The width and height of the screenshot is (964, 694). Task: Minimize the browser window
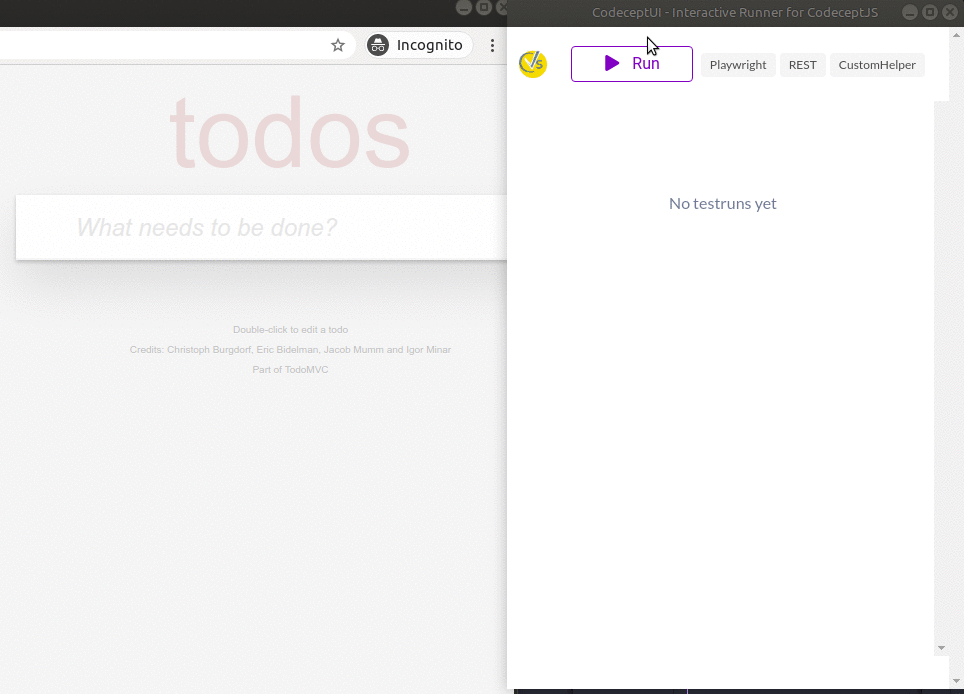[x=464, y=7]
